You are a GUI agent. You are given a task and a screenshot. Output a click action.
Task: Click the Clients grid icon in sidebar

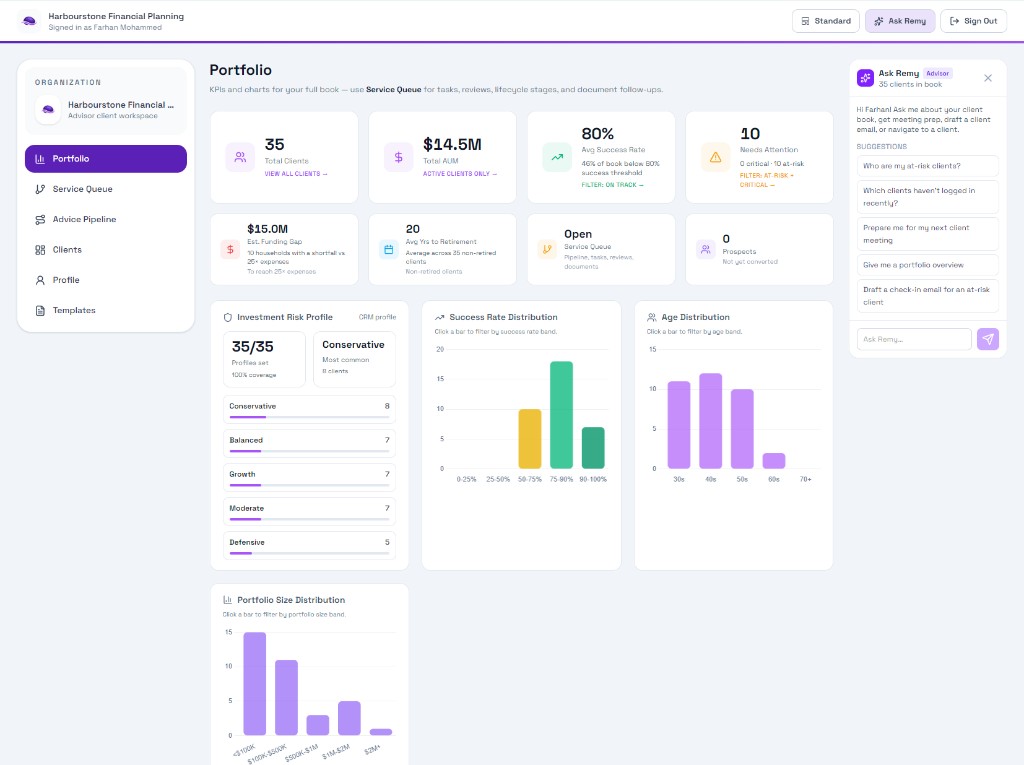pyautogui.click(x=40, y=250)
